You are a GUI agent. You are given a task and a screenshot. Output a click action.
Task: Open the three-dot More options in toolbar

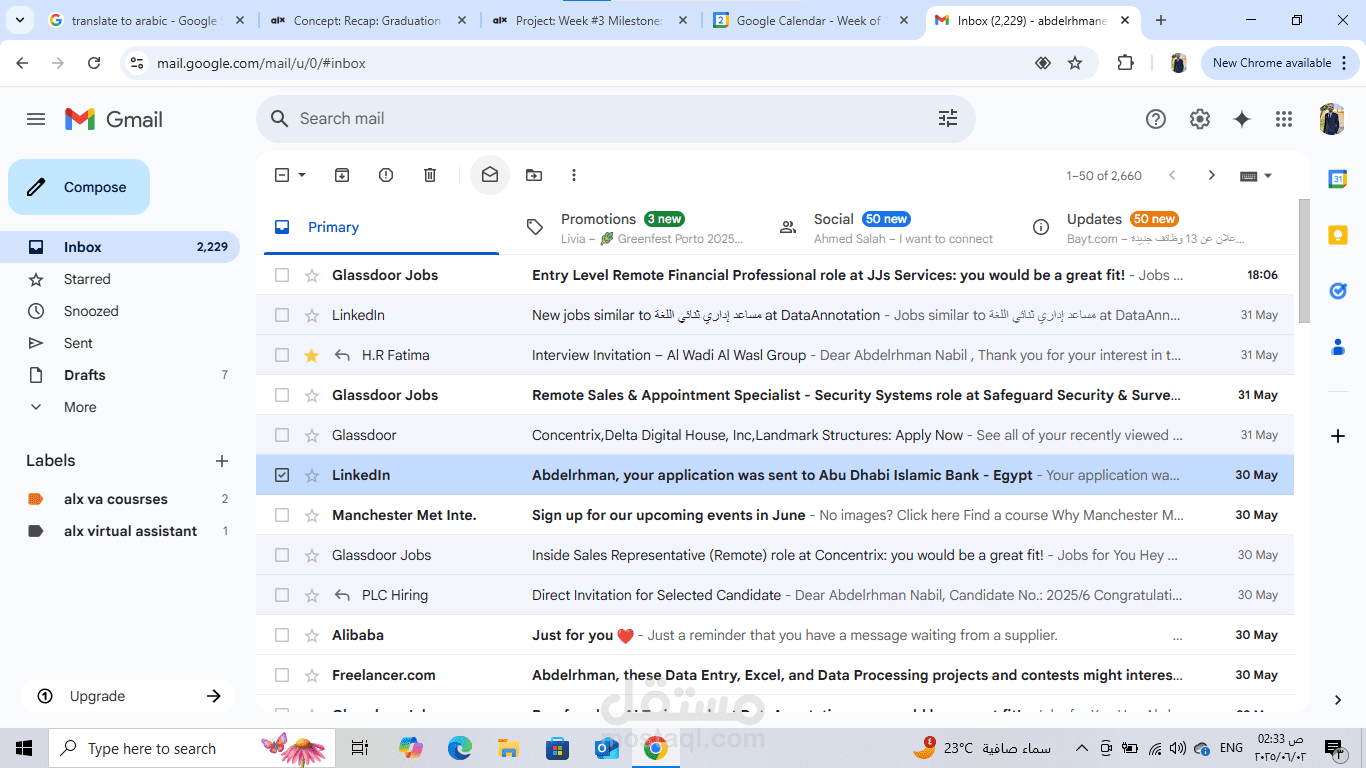point(574,175)
